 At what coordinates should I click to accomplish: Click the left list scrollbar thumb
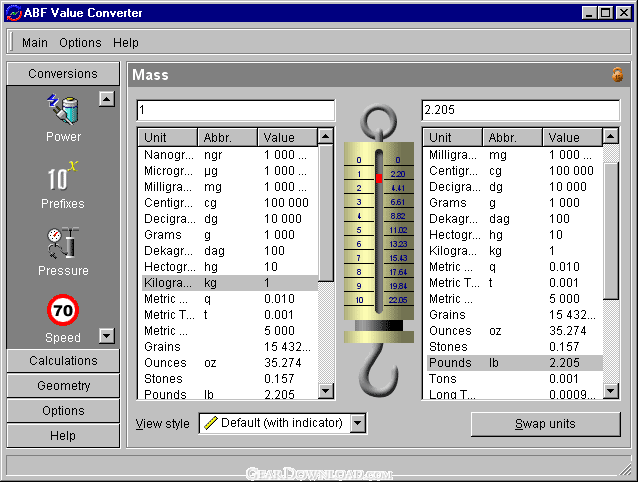[x=326, y=213]
